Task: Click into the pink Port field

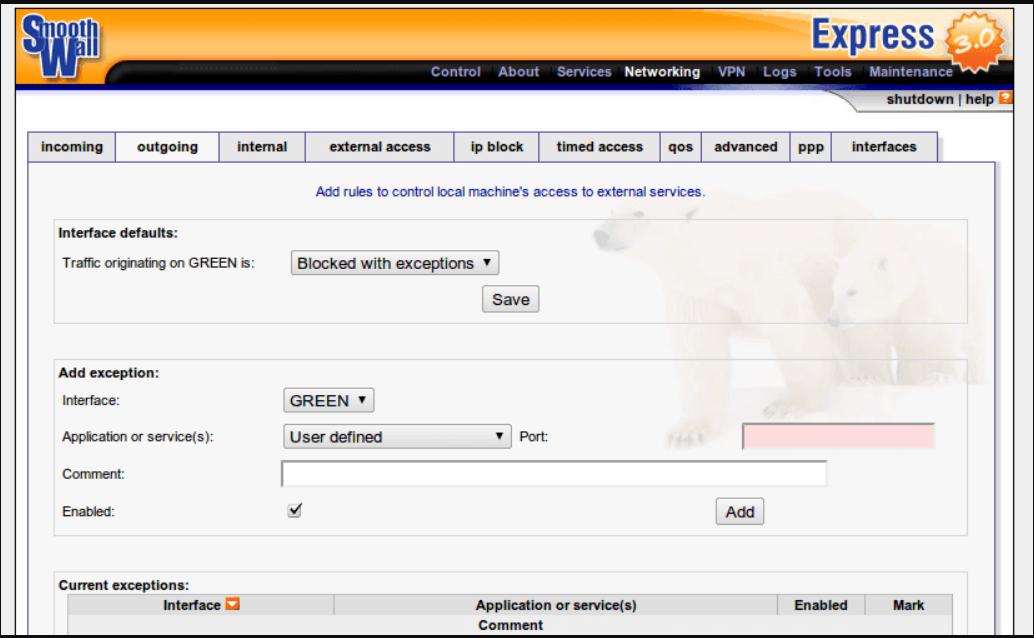Action: [838, 436]
